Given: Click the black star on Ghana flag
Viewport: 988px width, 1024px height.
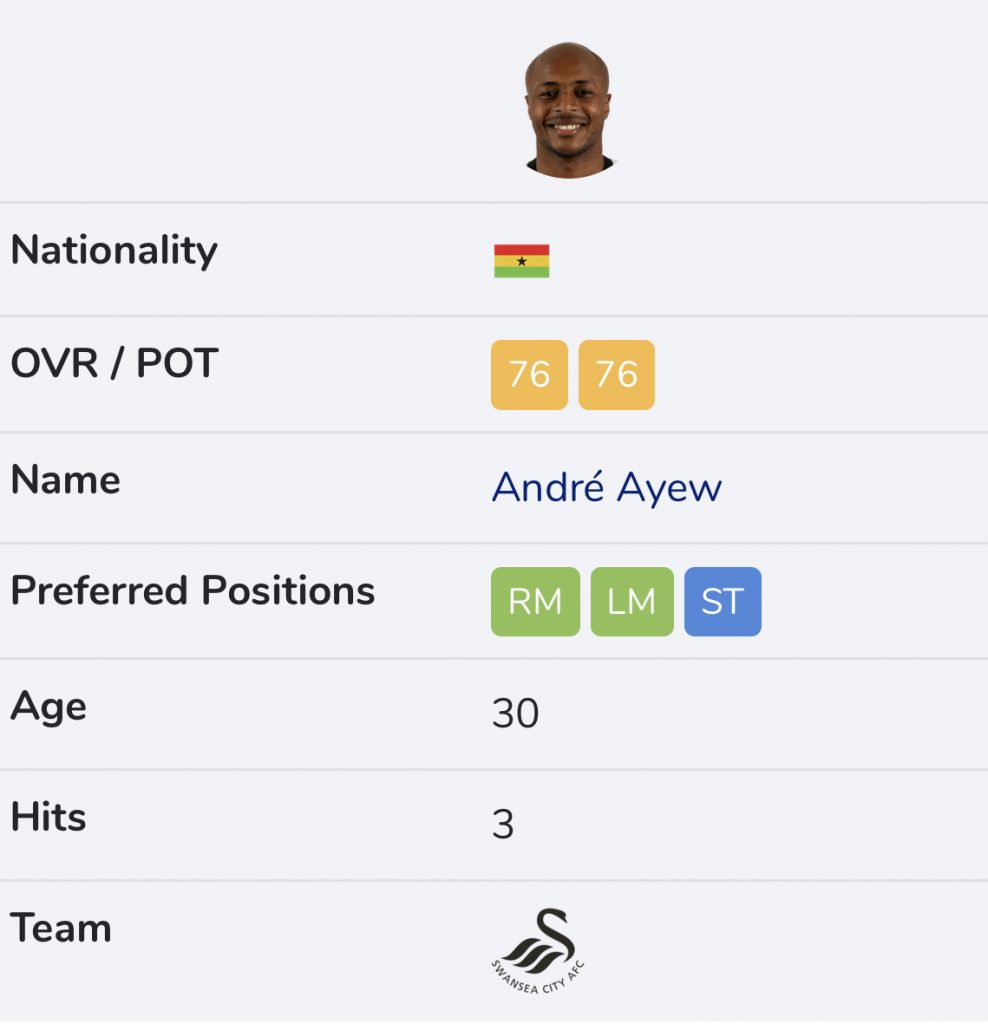Looking at the screenshot, I should coord(522,261).
